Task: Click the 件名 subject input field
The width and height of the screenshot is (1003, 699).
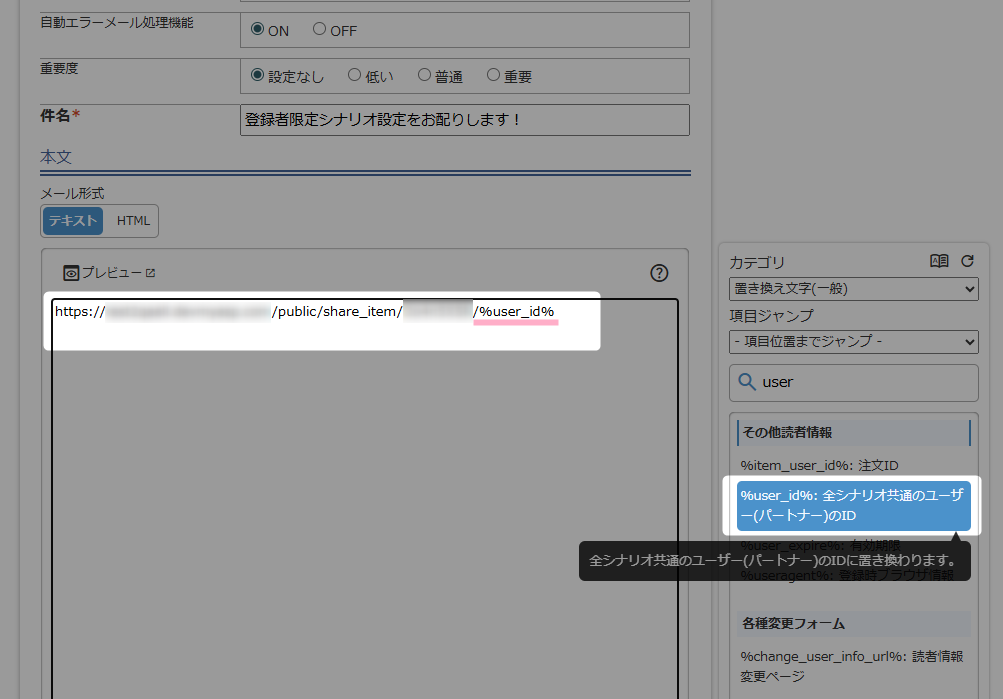Action: pyautogui.click(x=465, y=120)
